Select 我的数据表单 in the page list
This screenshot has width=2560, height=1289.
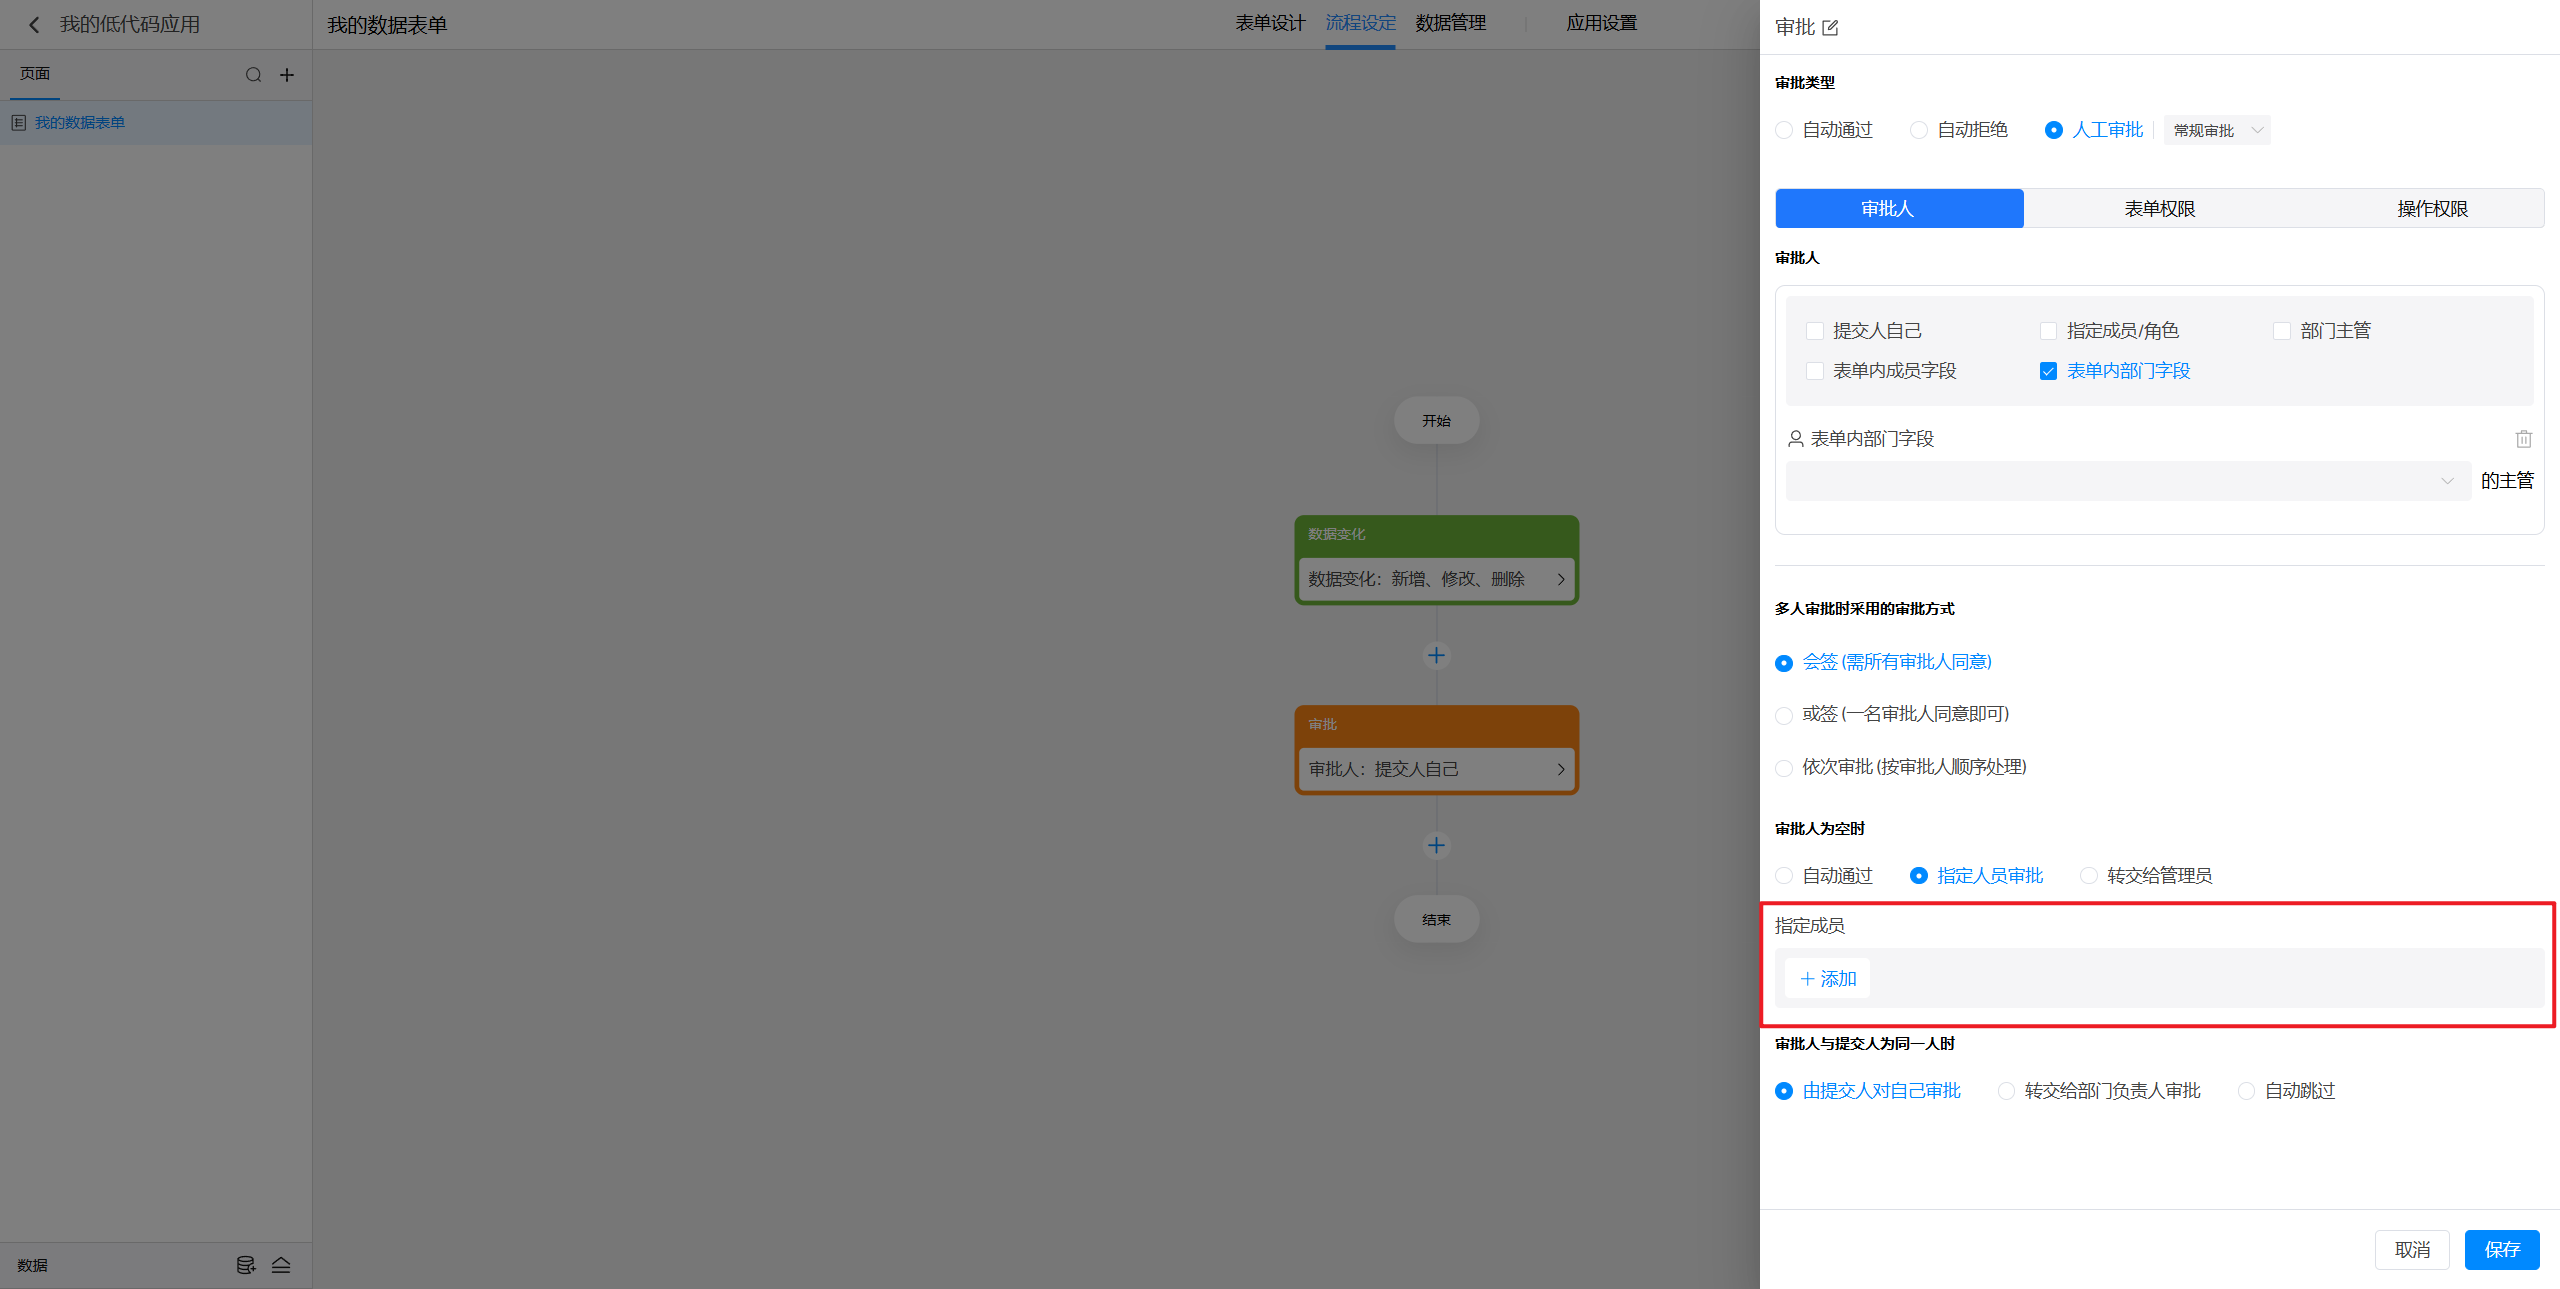tap(80, 123)
